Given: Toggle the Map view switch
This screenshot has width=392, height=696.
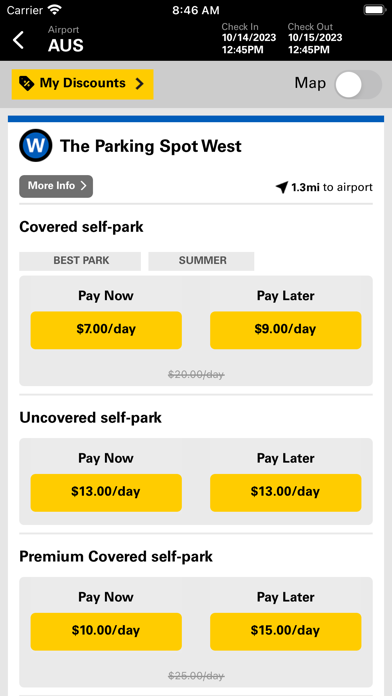Looking at the screenshot, I should click(358, 84).
